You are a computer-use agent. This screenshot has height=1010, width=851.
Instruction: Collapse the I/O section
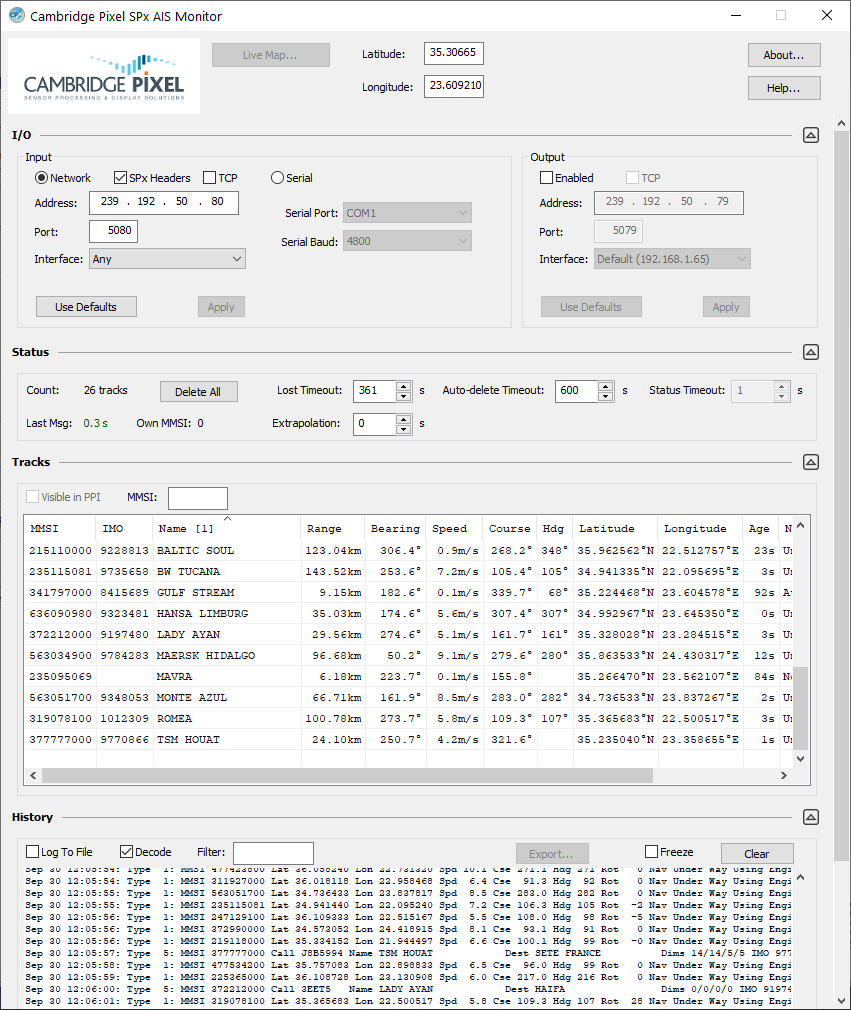click(x=811, y=135)
